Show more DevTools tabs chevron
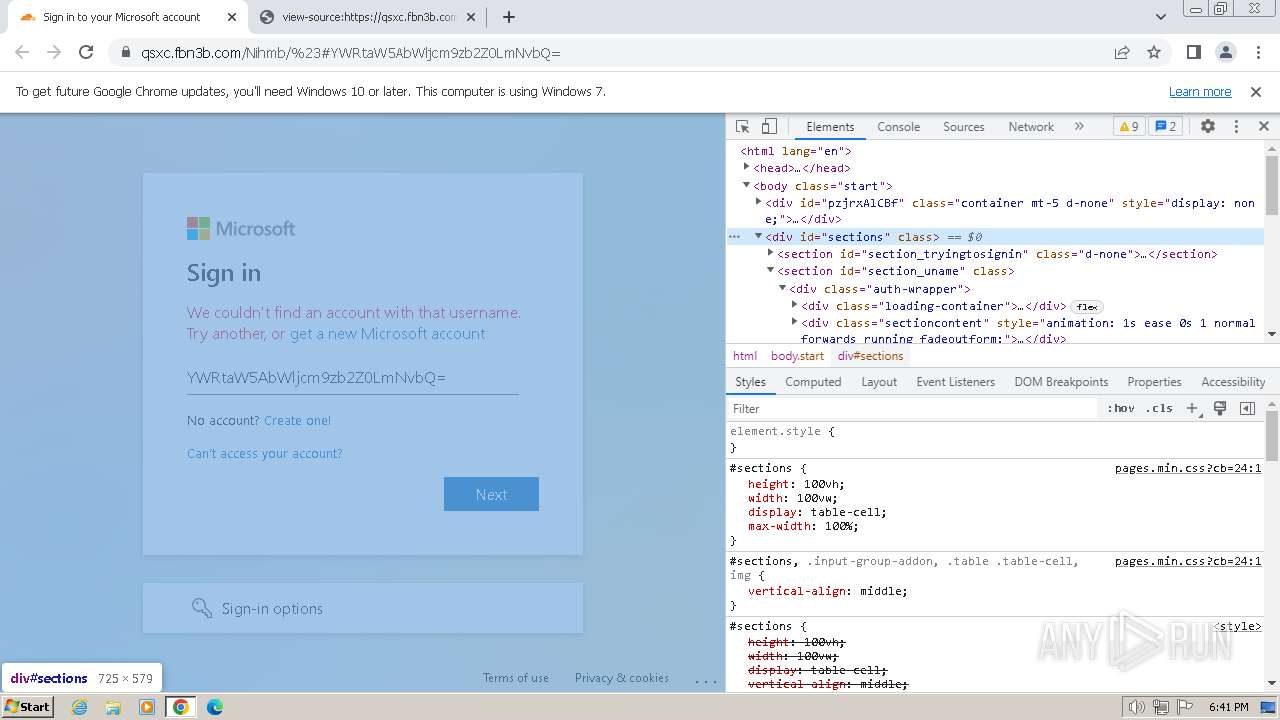This screenshot has width=1280, height=720. pyautogui.click(x=1079, y=127)
